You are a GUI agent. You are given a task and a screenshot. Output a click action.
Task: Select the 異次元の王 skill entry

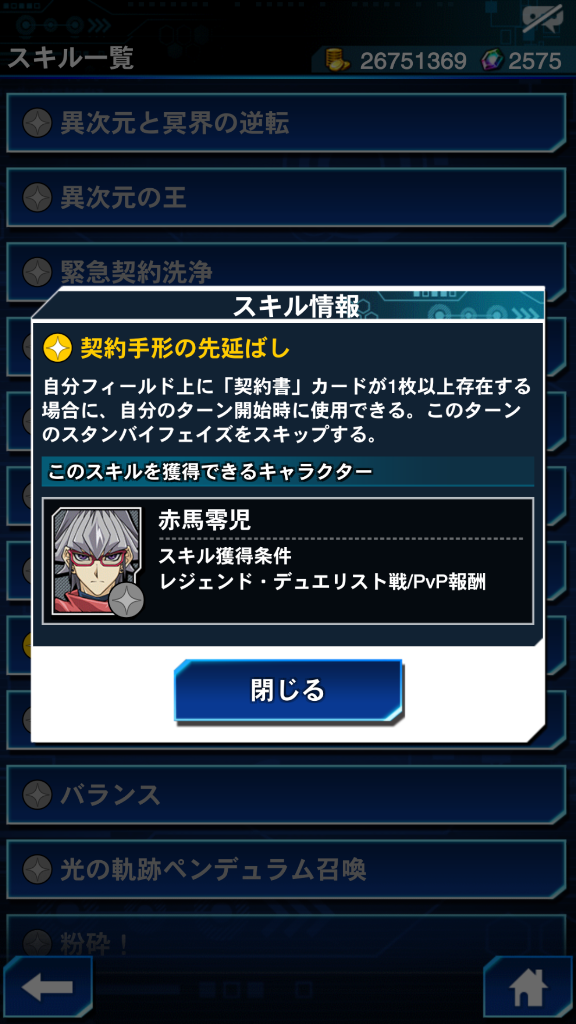coord(286,197)
